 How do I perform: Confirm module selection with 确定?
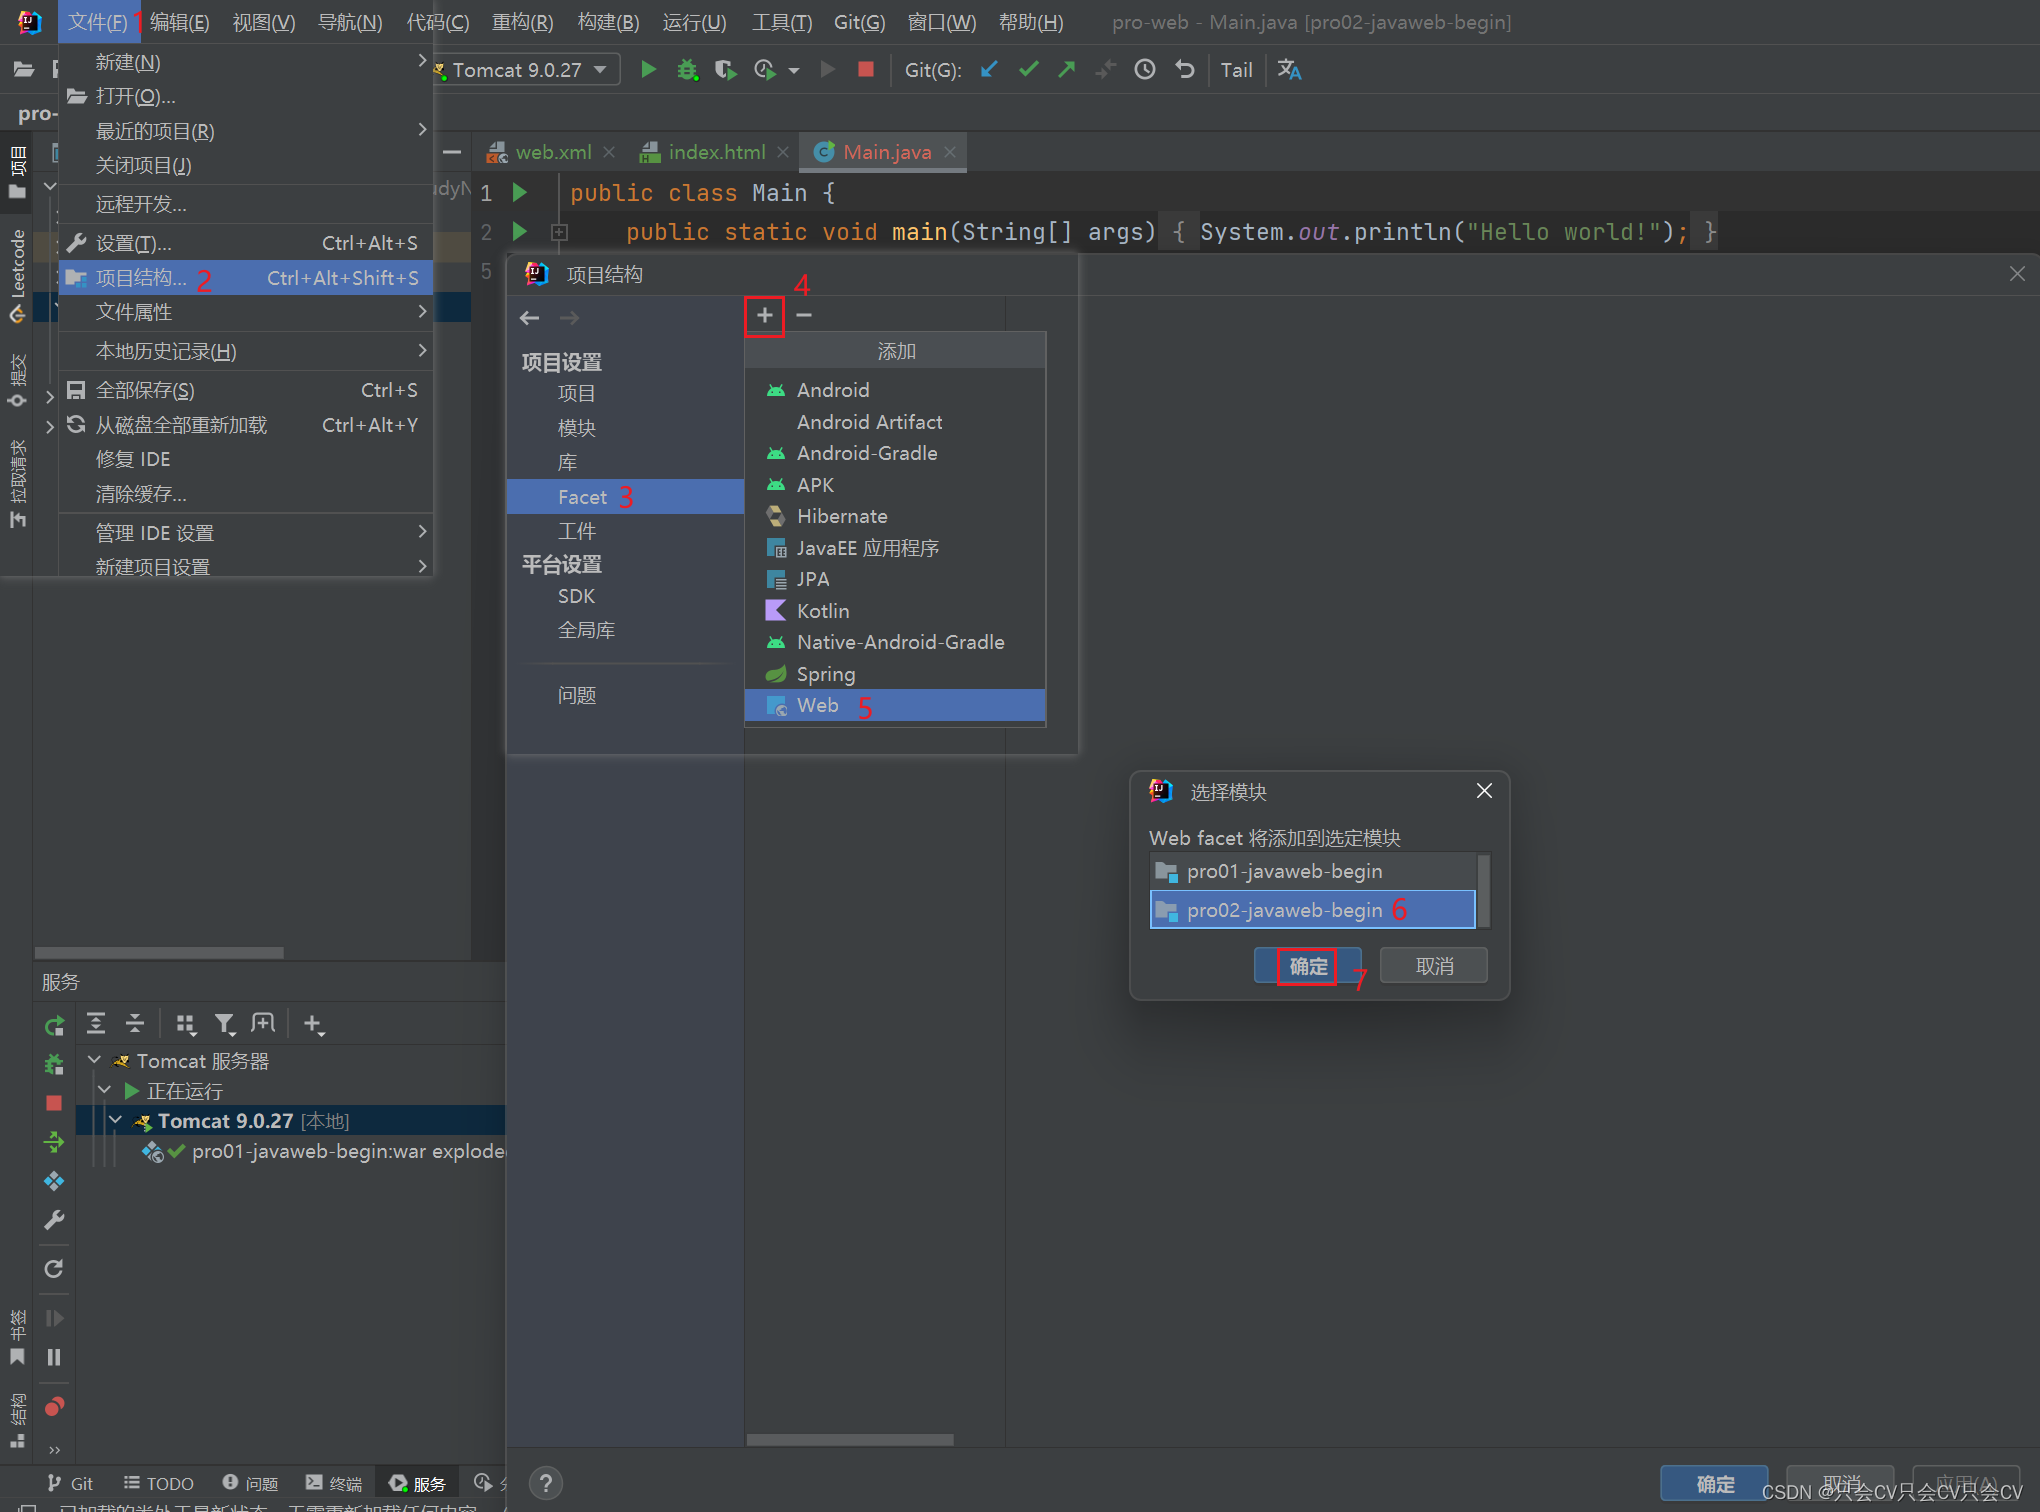(1307, 966)
